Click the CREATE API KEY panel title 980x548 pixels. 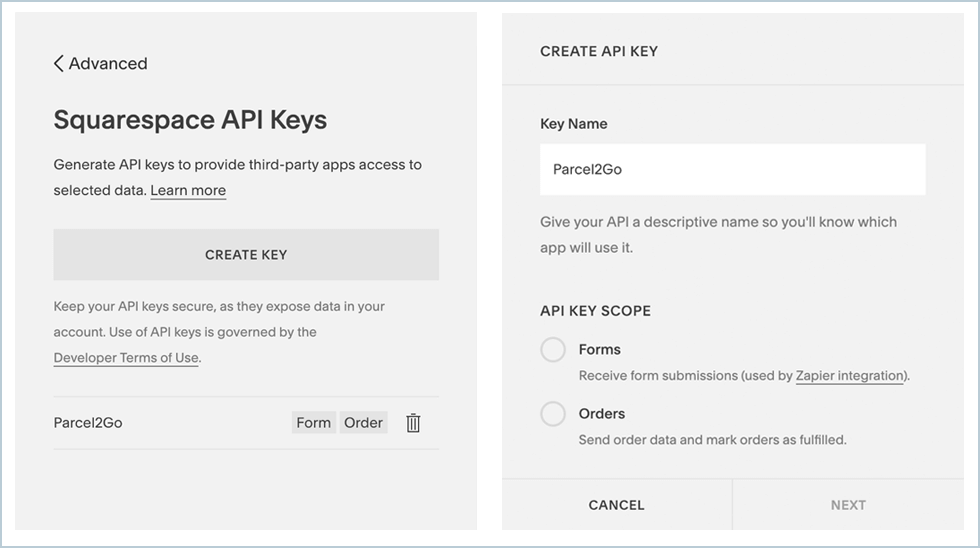(x=599, y=51)
